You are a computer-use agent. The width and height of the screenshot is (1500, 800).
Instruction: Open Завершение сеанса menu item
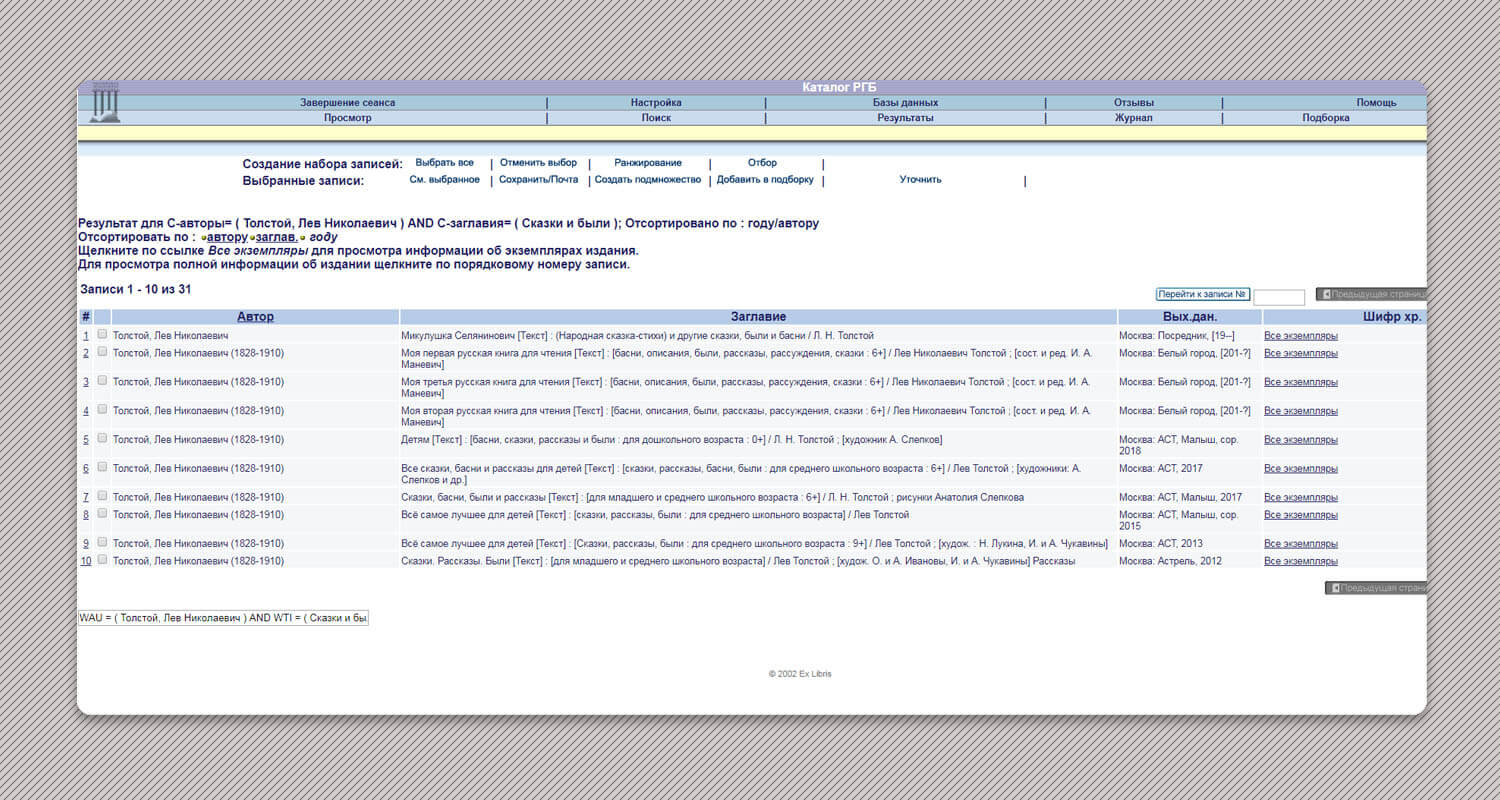click(347, 103)
